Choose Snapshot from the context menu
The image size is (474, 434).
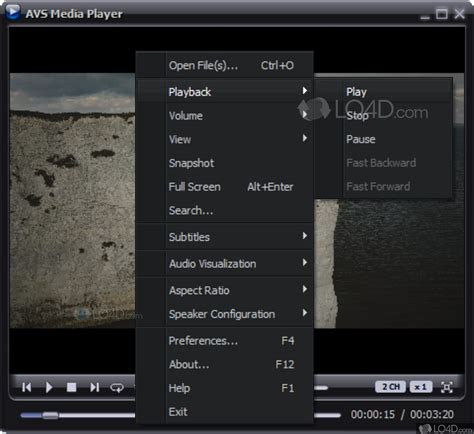224,163
